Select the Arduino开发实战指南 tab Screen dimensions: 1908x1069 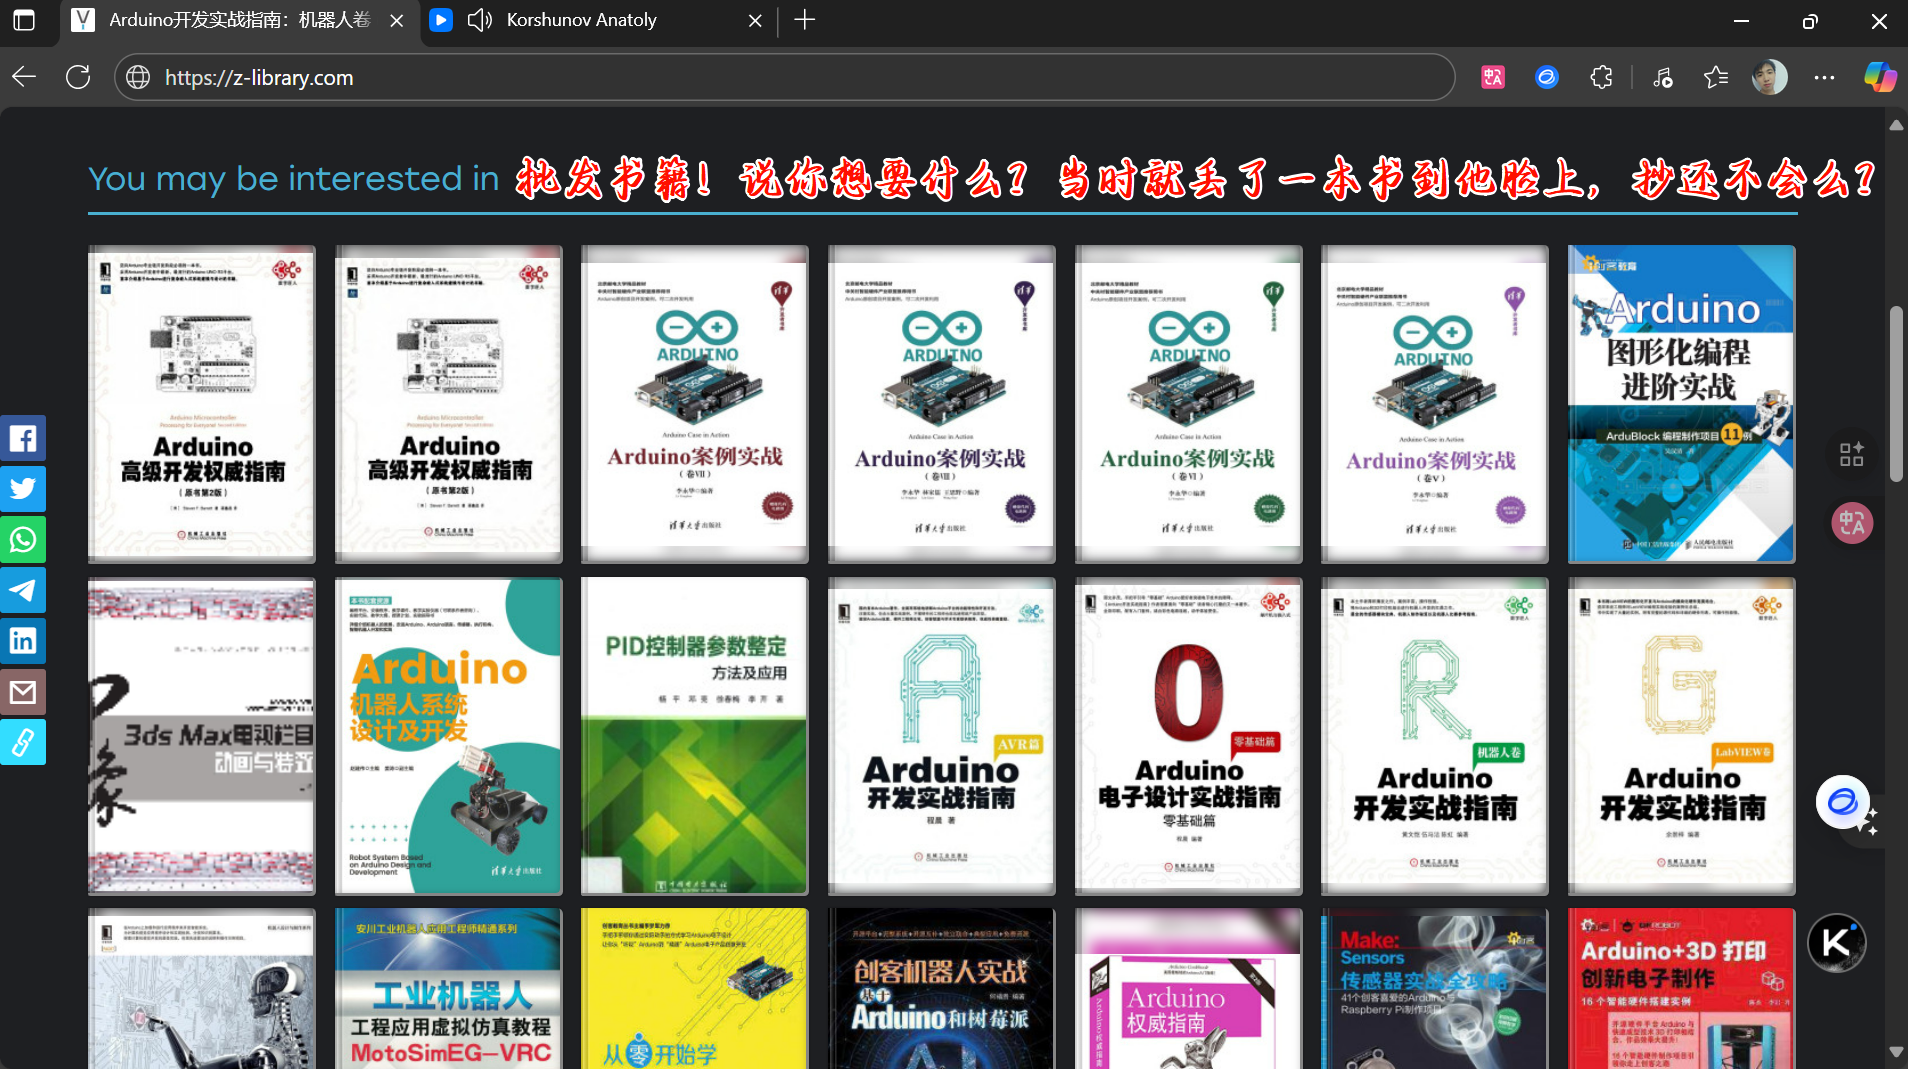point(240,20)
